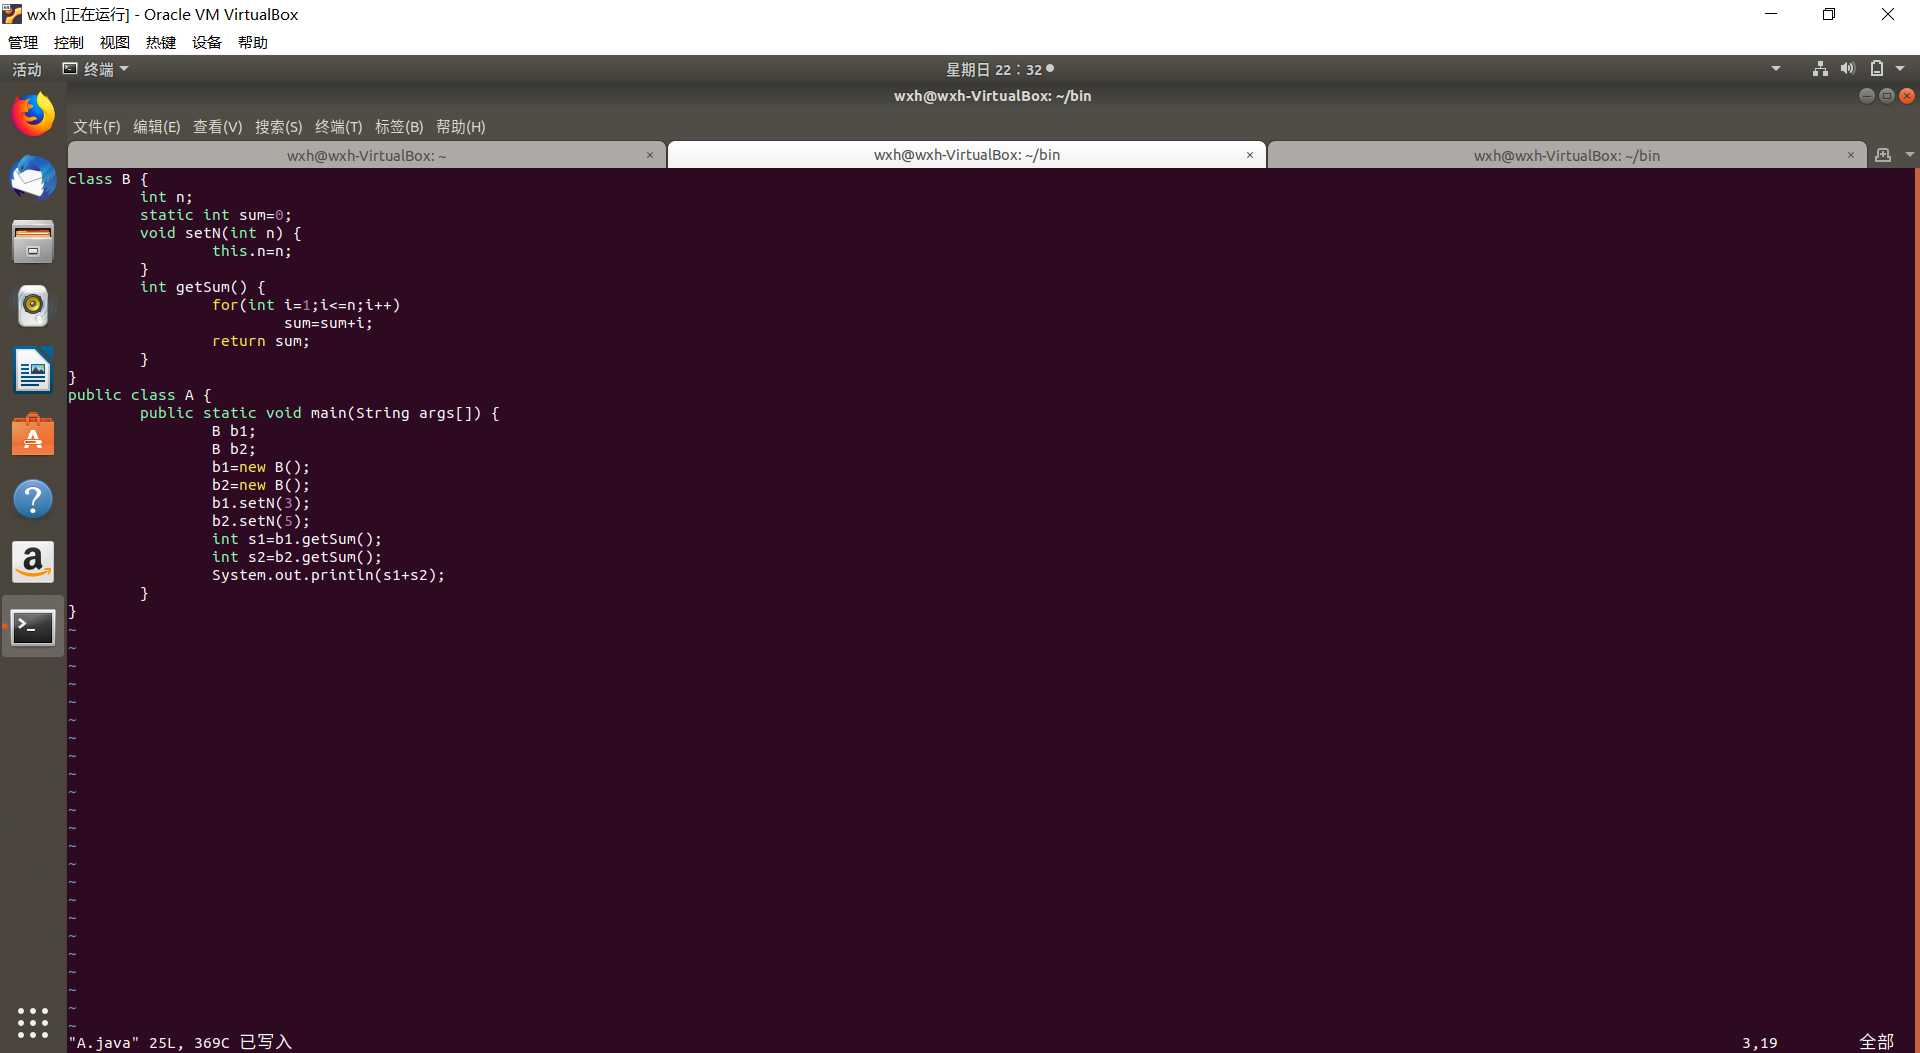Image resolution: width=1920 pixels, height=1053 pixels.
Task: Open the 查看(V) terminal menu
Action: (x=218, y=127)
